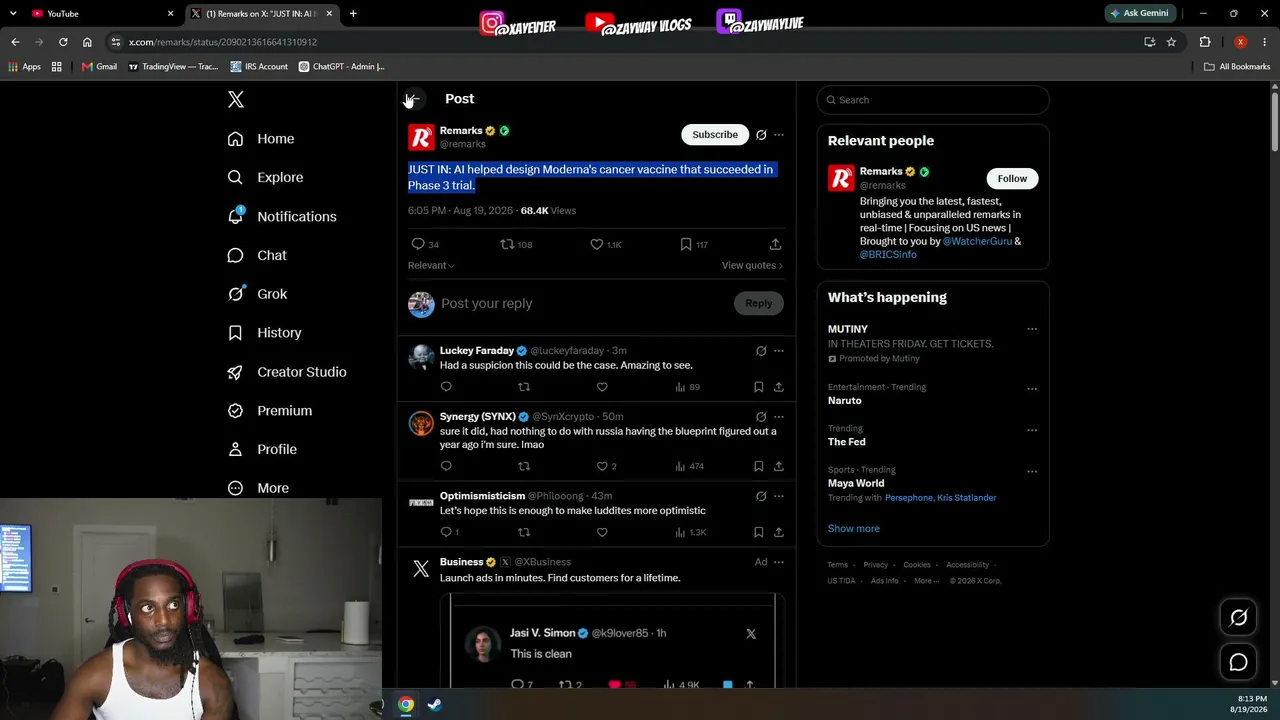1280x720 pixels.
Task: Click the Steam icon in the taskbar
Action: coord(434,704)
